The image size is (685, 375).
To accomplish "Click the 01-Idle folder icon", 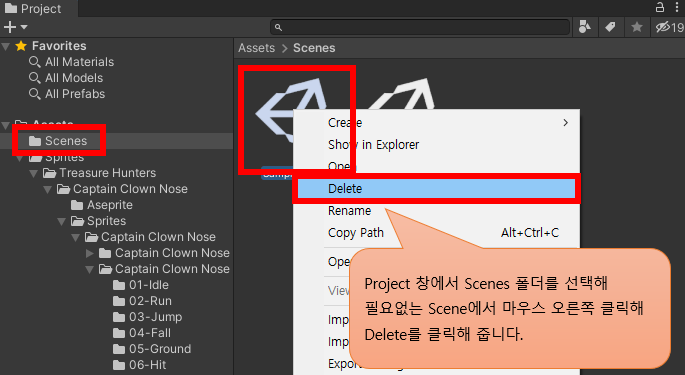I will pyautogui.click(x=119, y=285).
